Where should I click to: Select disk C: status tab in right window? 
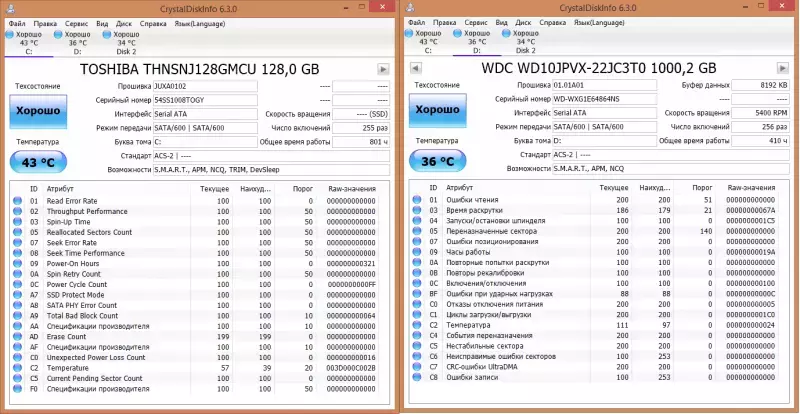pos(427,41)
